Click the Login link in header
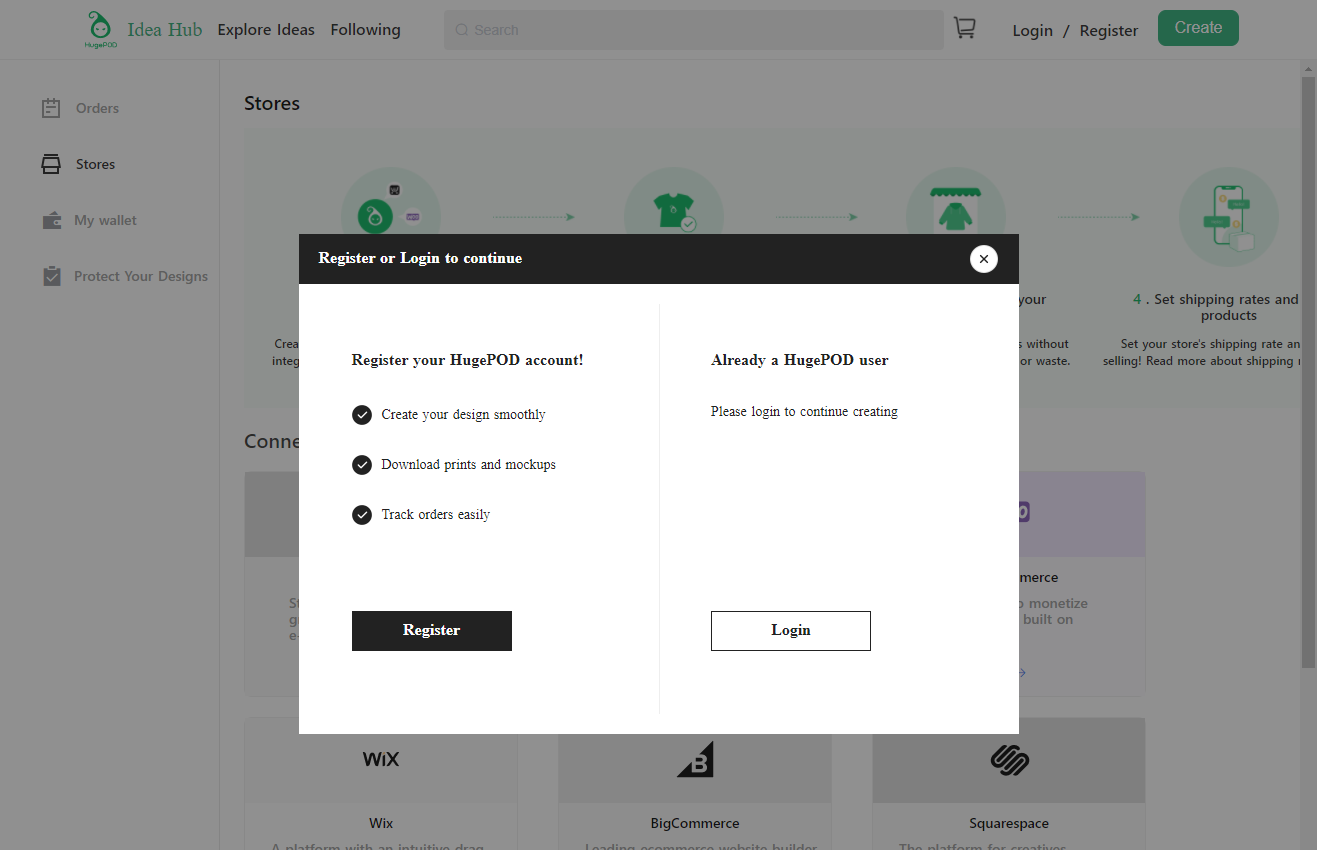 [x=1032, y=30]
